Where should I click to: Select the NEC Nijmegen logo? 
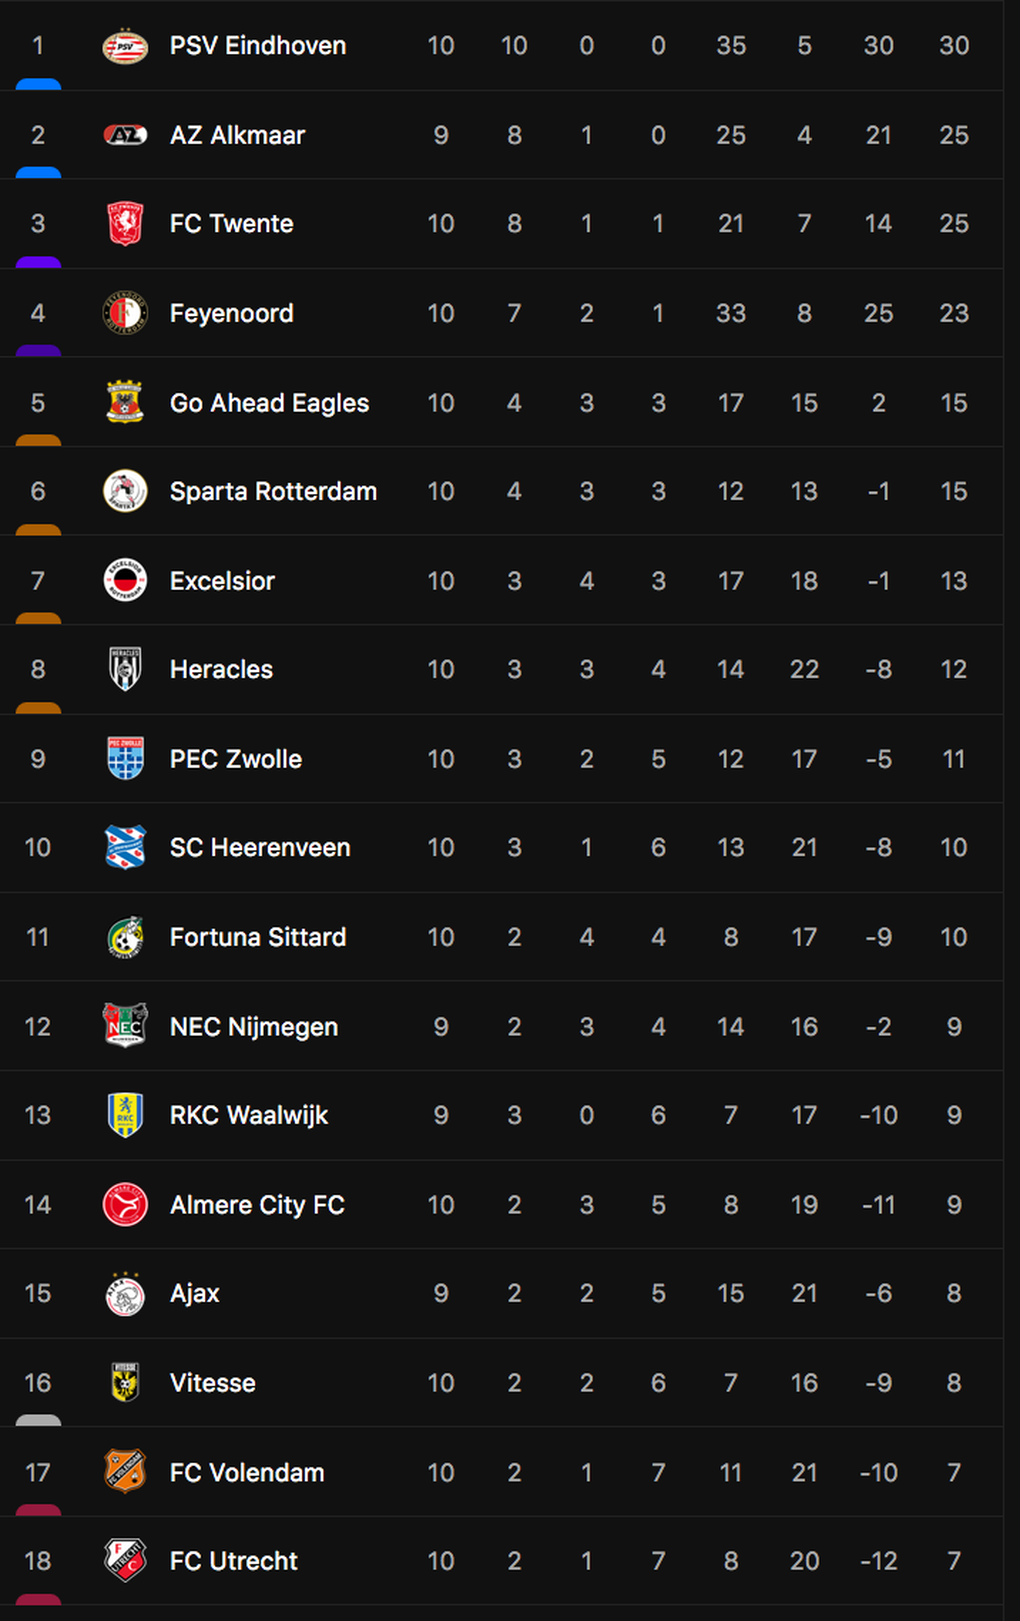coord(125,1026)
